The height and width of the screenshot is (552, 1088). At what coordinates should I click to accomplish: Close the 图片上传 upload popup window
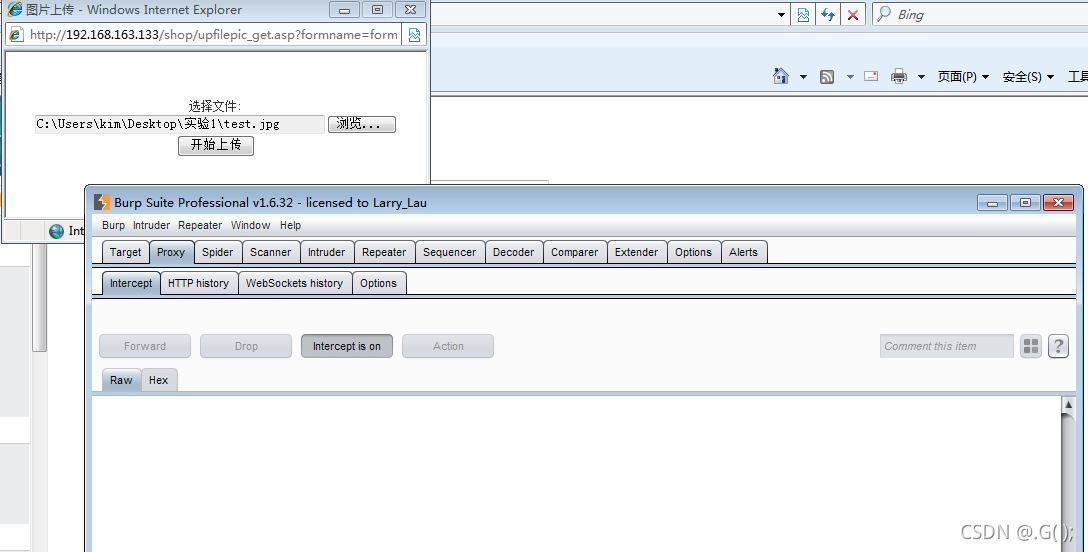[410, 10]
